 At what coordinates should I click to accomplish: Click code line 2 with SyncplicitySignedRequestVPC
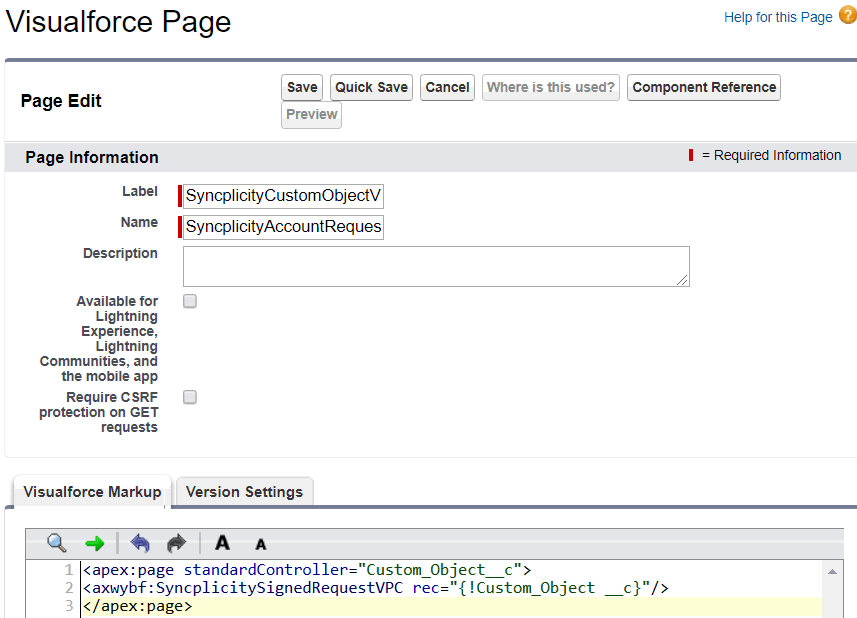coord(375,588)
